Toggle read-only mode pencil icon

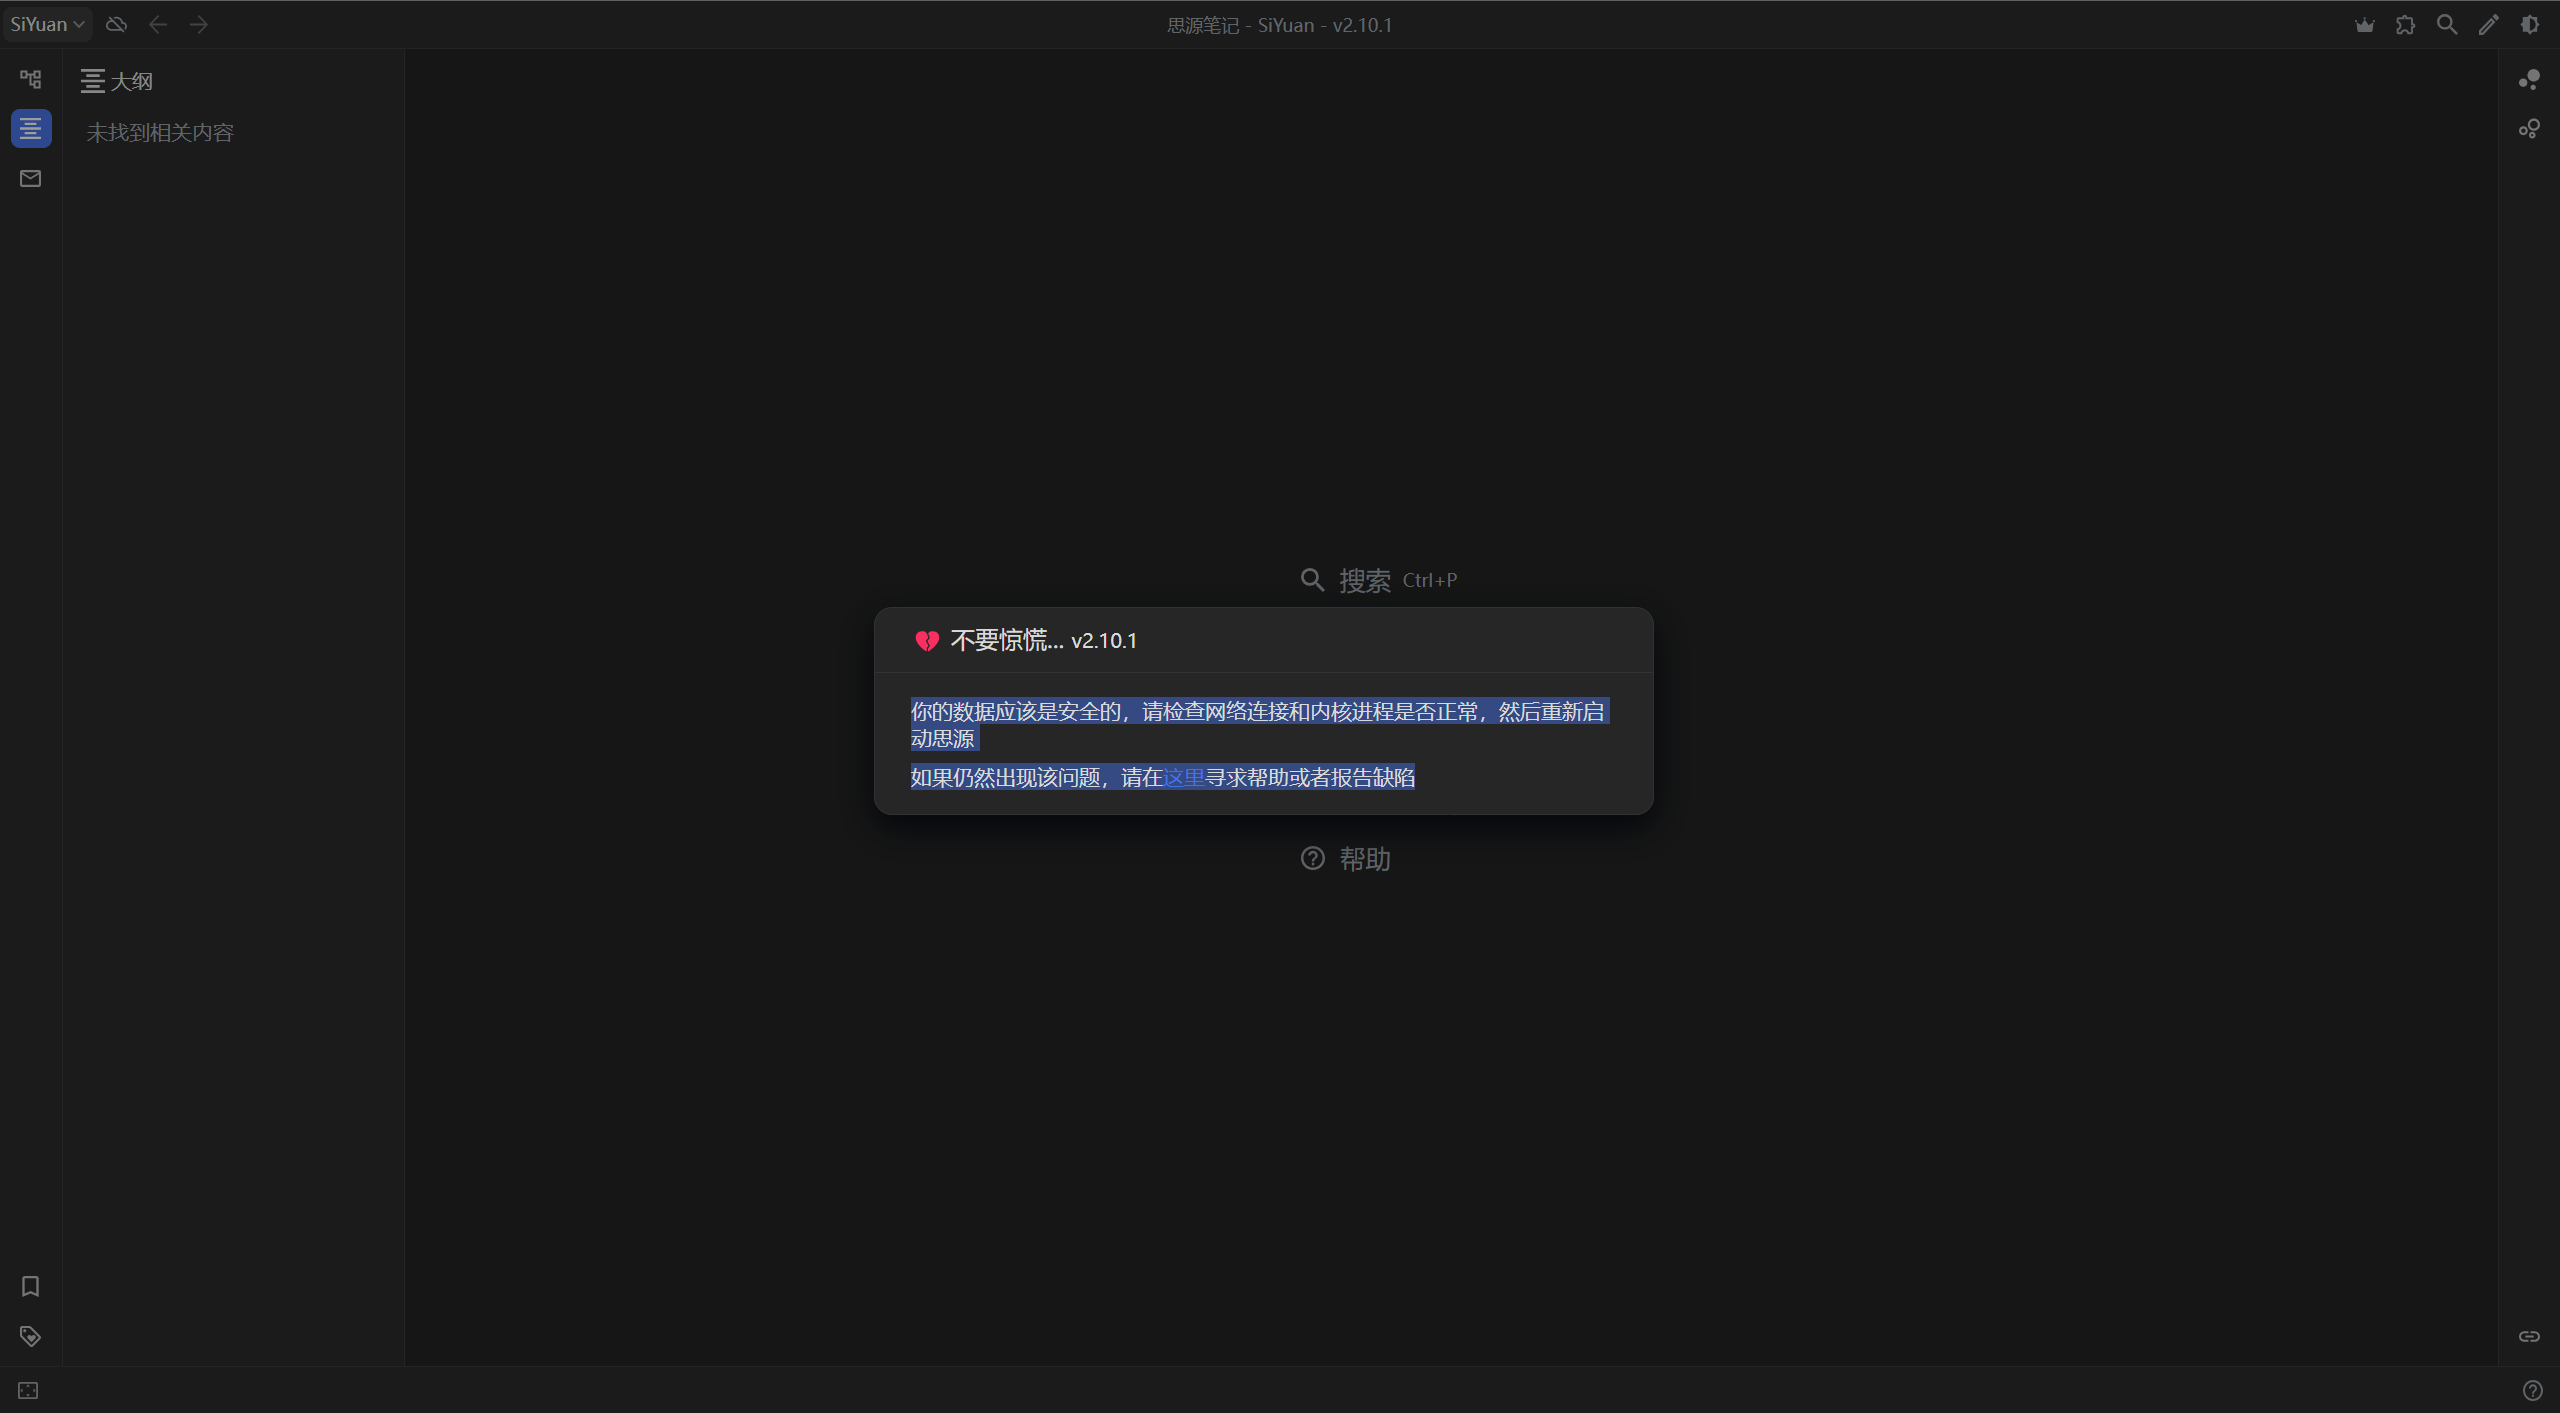point(2488,25)
